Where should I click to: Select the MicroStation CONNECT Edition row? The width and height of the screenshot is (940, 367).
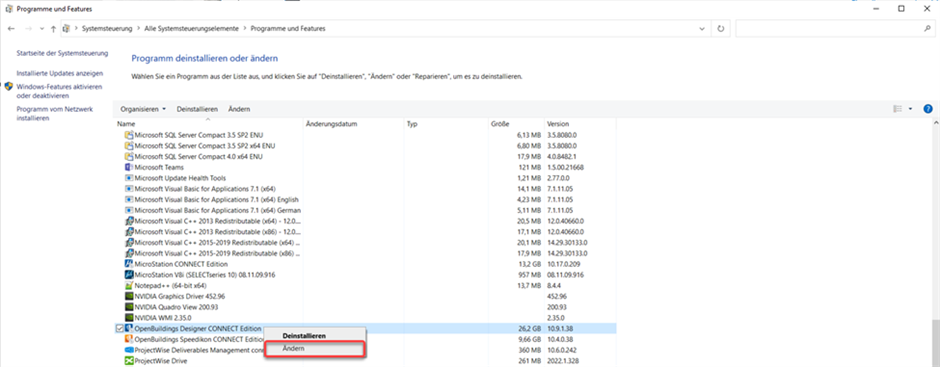point(366,264)
